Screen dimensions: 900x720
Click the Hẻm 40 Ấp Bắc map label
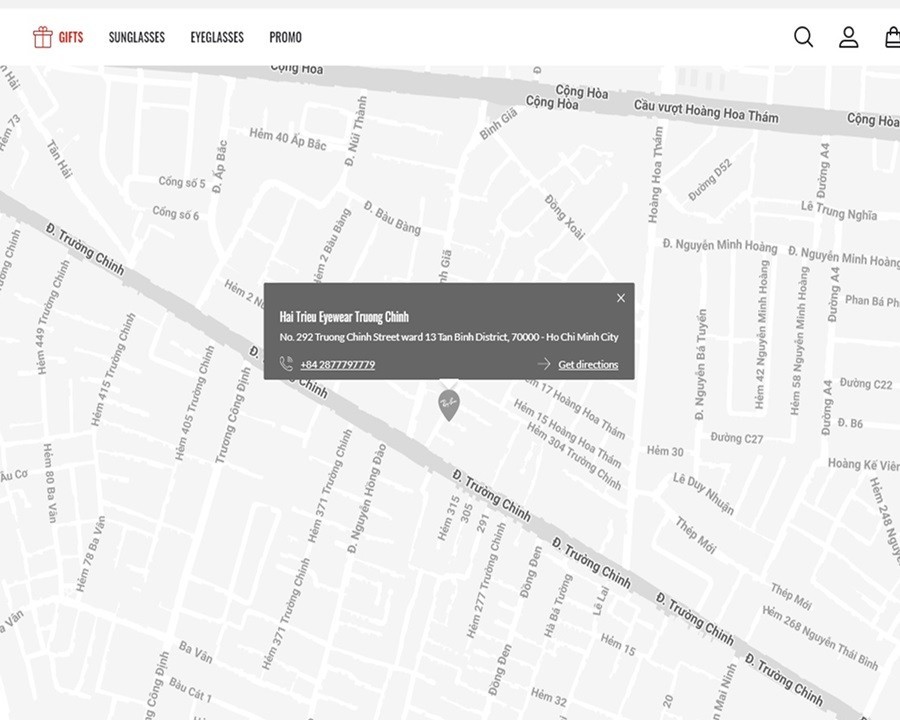288,140
